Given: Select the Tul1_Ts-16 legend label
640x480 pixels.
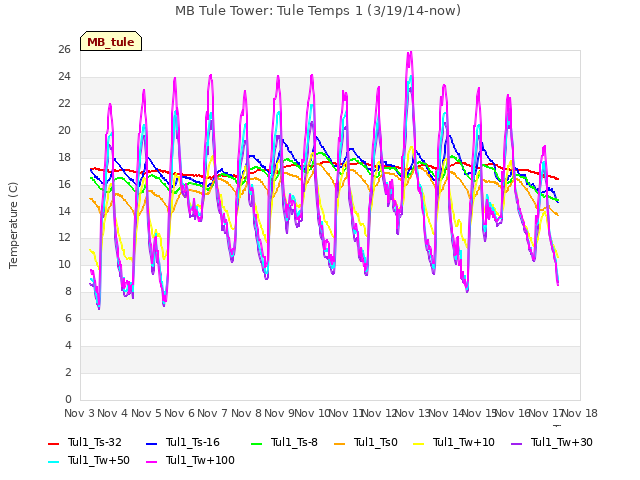Looking at the screenshot, I should click(193, 442).
